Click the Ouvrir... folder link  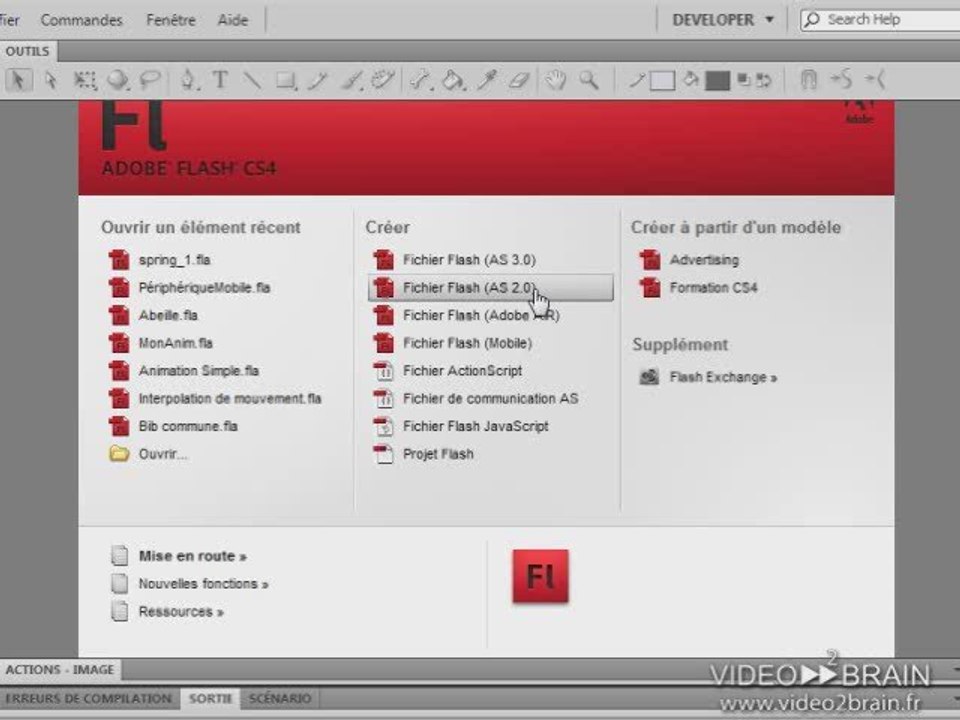pyautogui.click(x=149, y=454)
